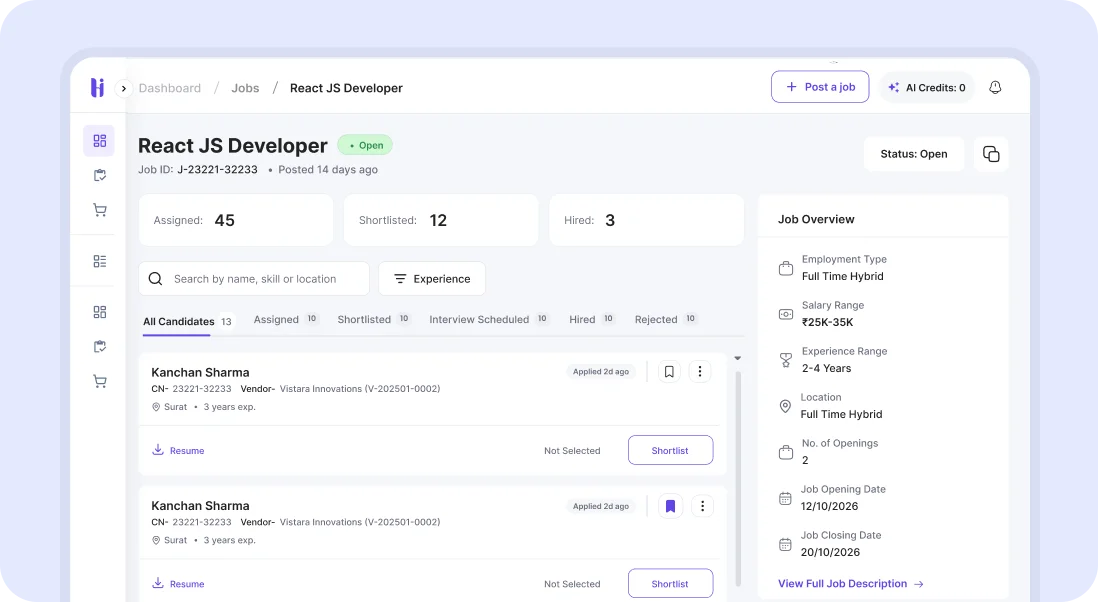This screenshot has height=602, width=1098.
Task: Bookmark the first Kanchan Sharma candidate
Action: click(x=669, y=371)
